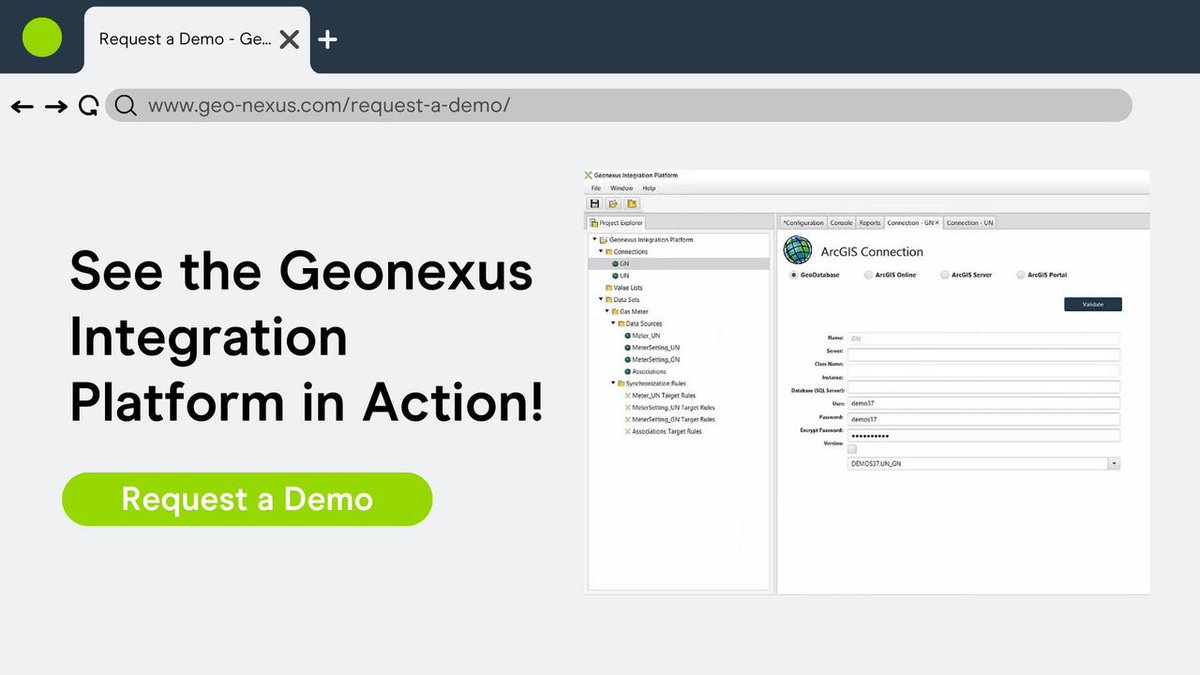Collapse the Connections folder
This screenshot has height=675, width=1200.
pos(600,252)
